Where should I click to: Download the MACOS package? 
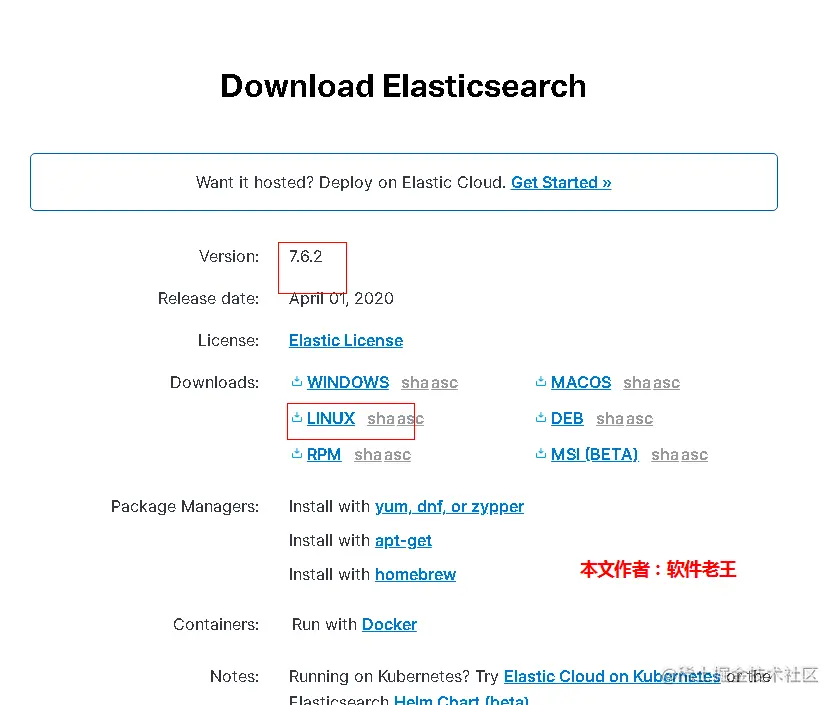(x=581, y=382)
